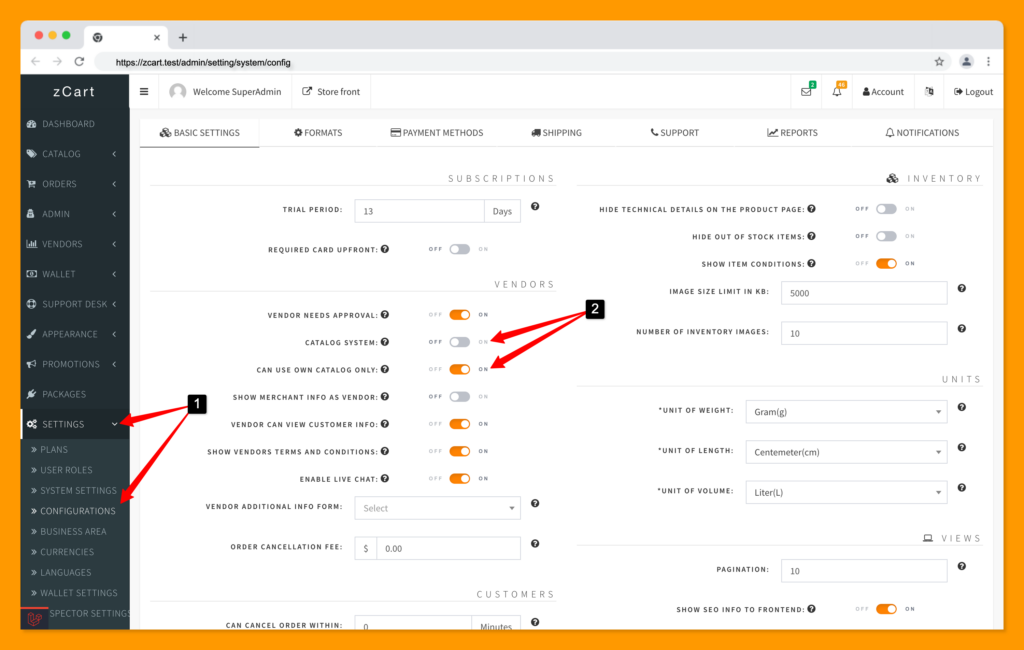This screenshot has width=1024, height=650.
Task: Turn off Enable Live Chat
Action: click(460, 478)
